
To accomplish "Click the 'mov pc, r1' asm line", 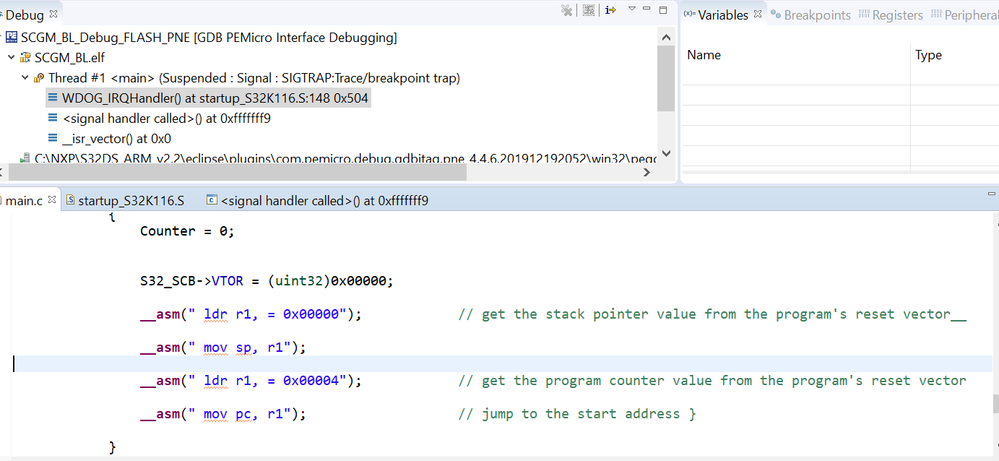I will point(223,414).
